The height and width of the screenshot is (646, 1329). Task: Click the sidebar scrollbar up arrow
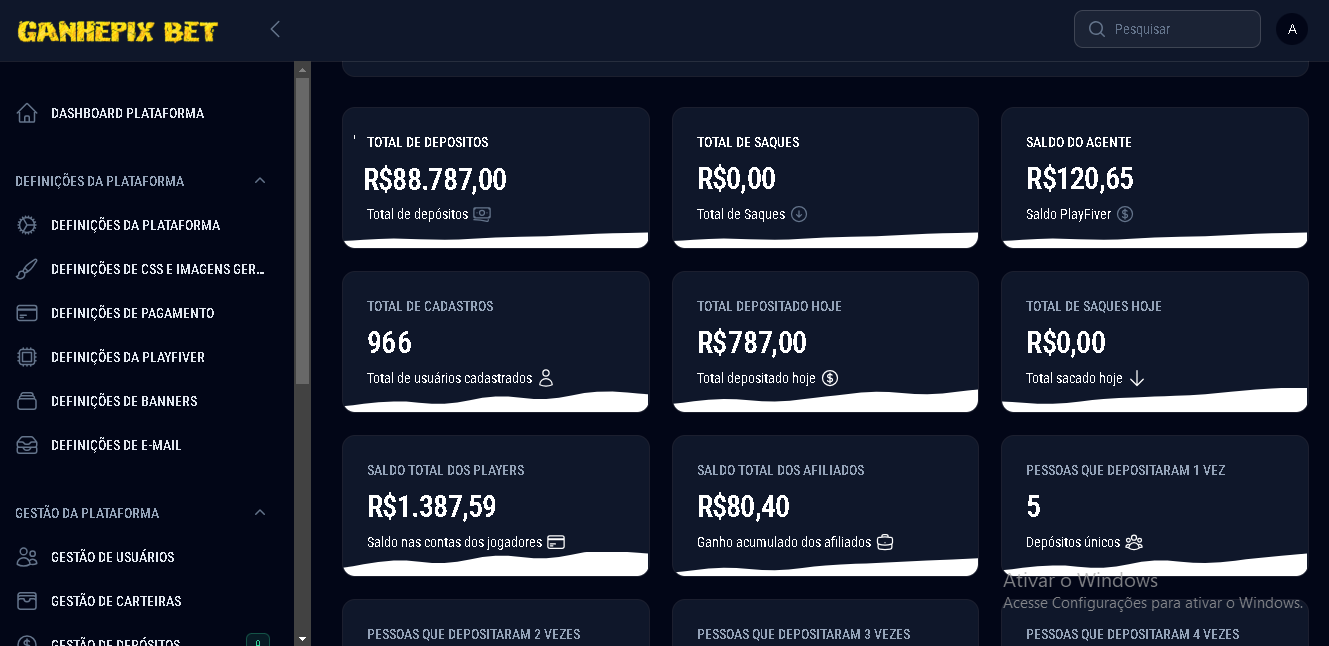coord(302,70)
